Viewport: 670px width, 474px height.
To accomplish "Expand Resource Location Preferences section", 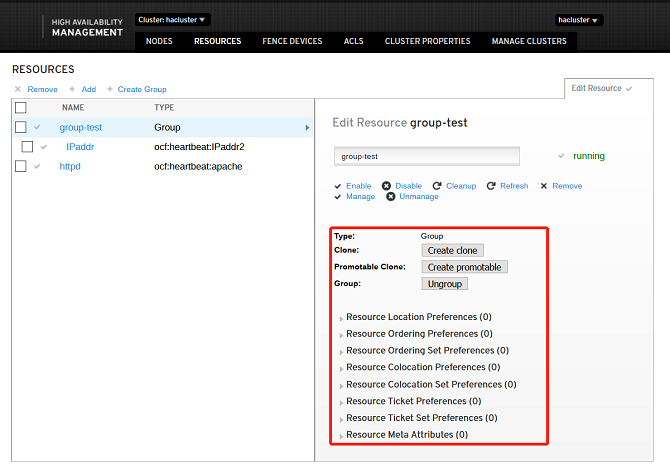I will (341, 318).
